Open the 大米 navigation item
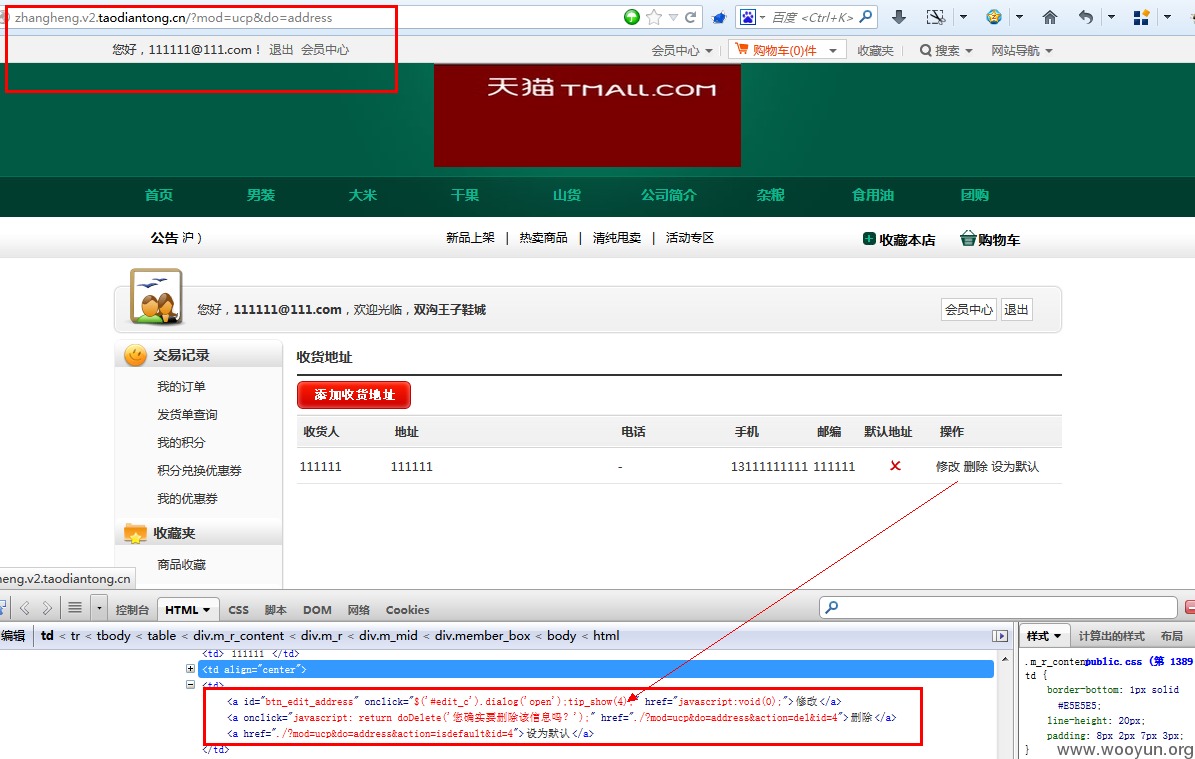Image resolution: width=1195 pixels, height=759 pixels. (x=363, y=195)
